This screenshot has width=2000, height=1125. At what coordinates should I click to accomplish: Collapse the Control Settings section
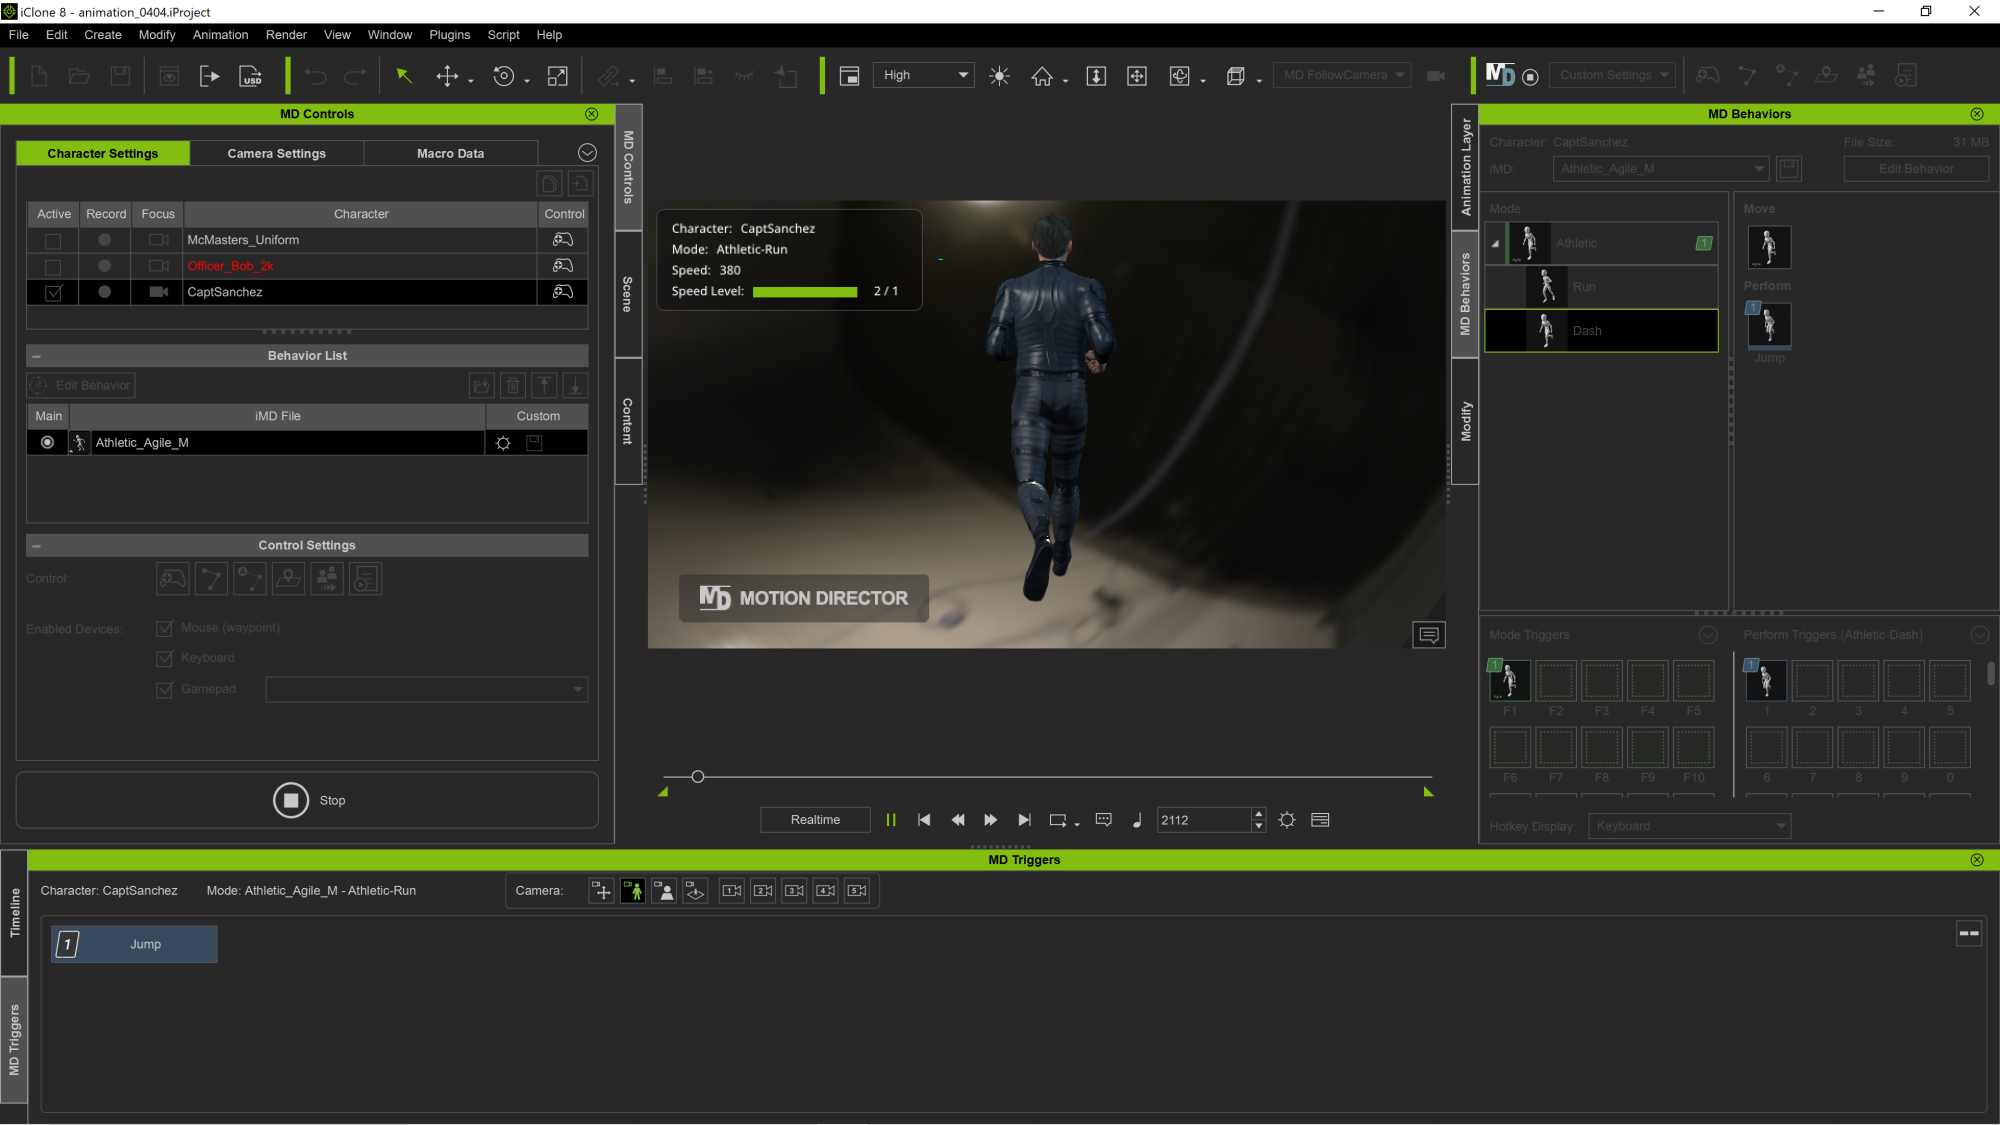point(36,546)
